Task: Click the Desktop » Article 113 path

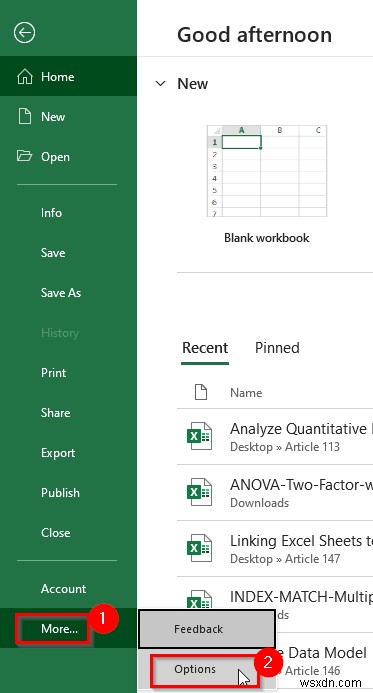Action: 285,447
